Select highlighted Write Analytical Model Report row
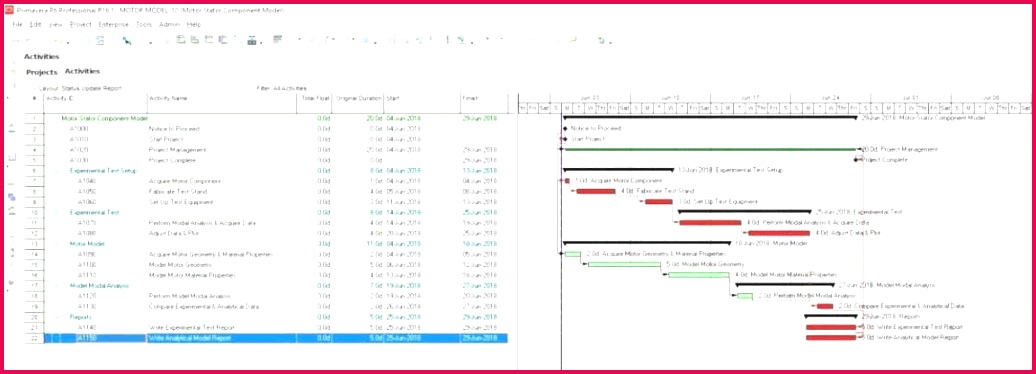The image size is (1036, 374). pos(276,338)
